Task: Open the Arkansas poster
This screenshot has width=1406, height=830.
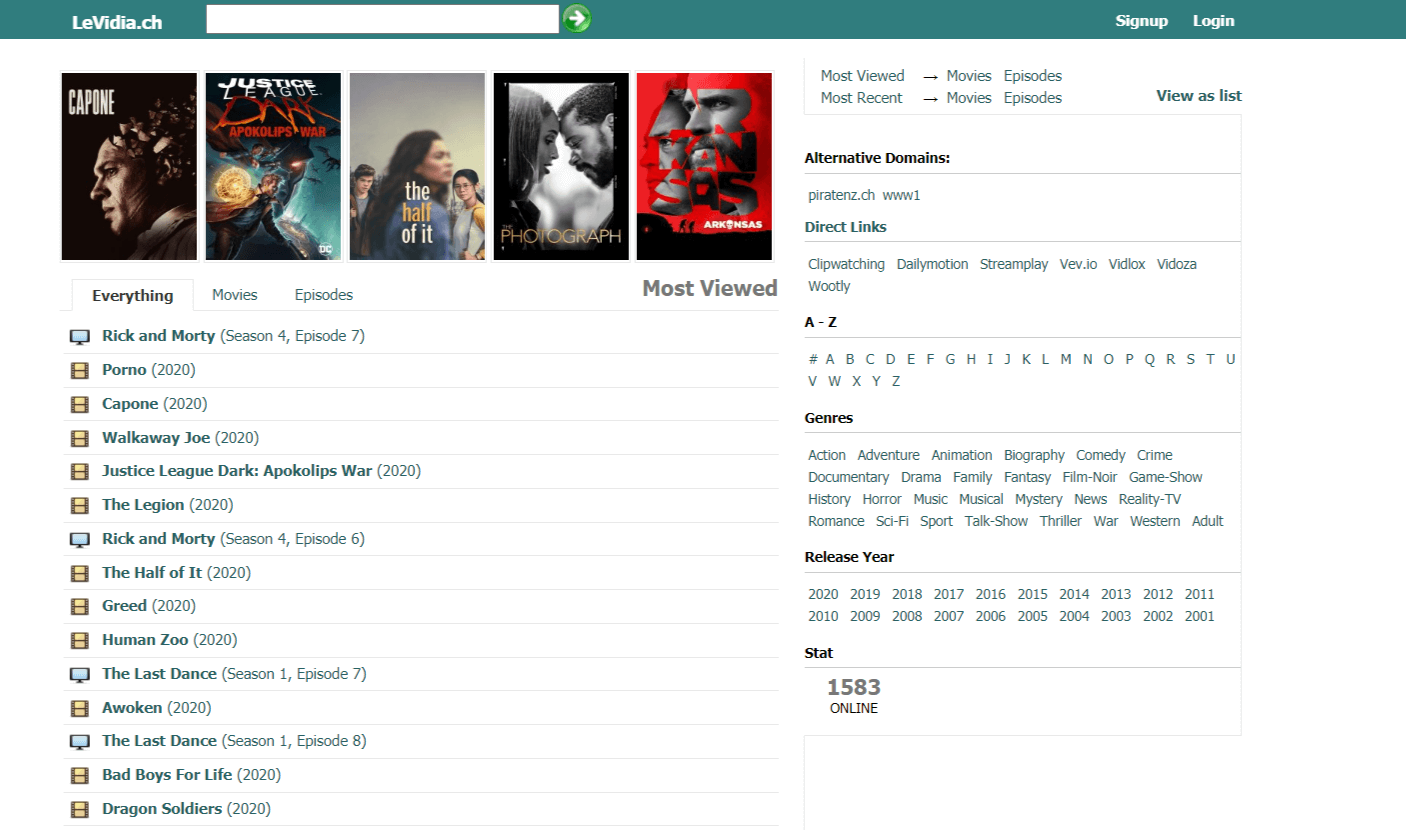Action: click(704, 166)
